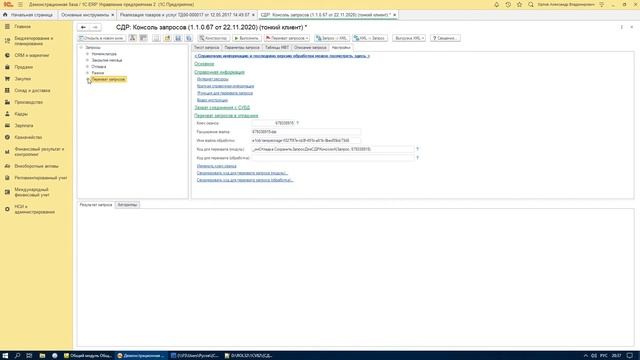Click the Изменить ключ сеанса link

(x=217, y=166)
